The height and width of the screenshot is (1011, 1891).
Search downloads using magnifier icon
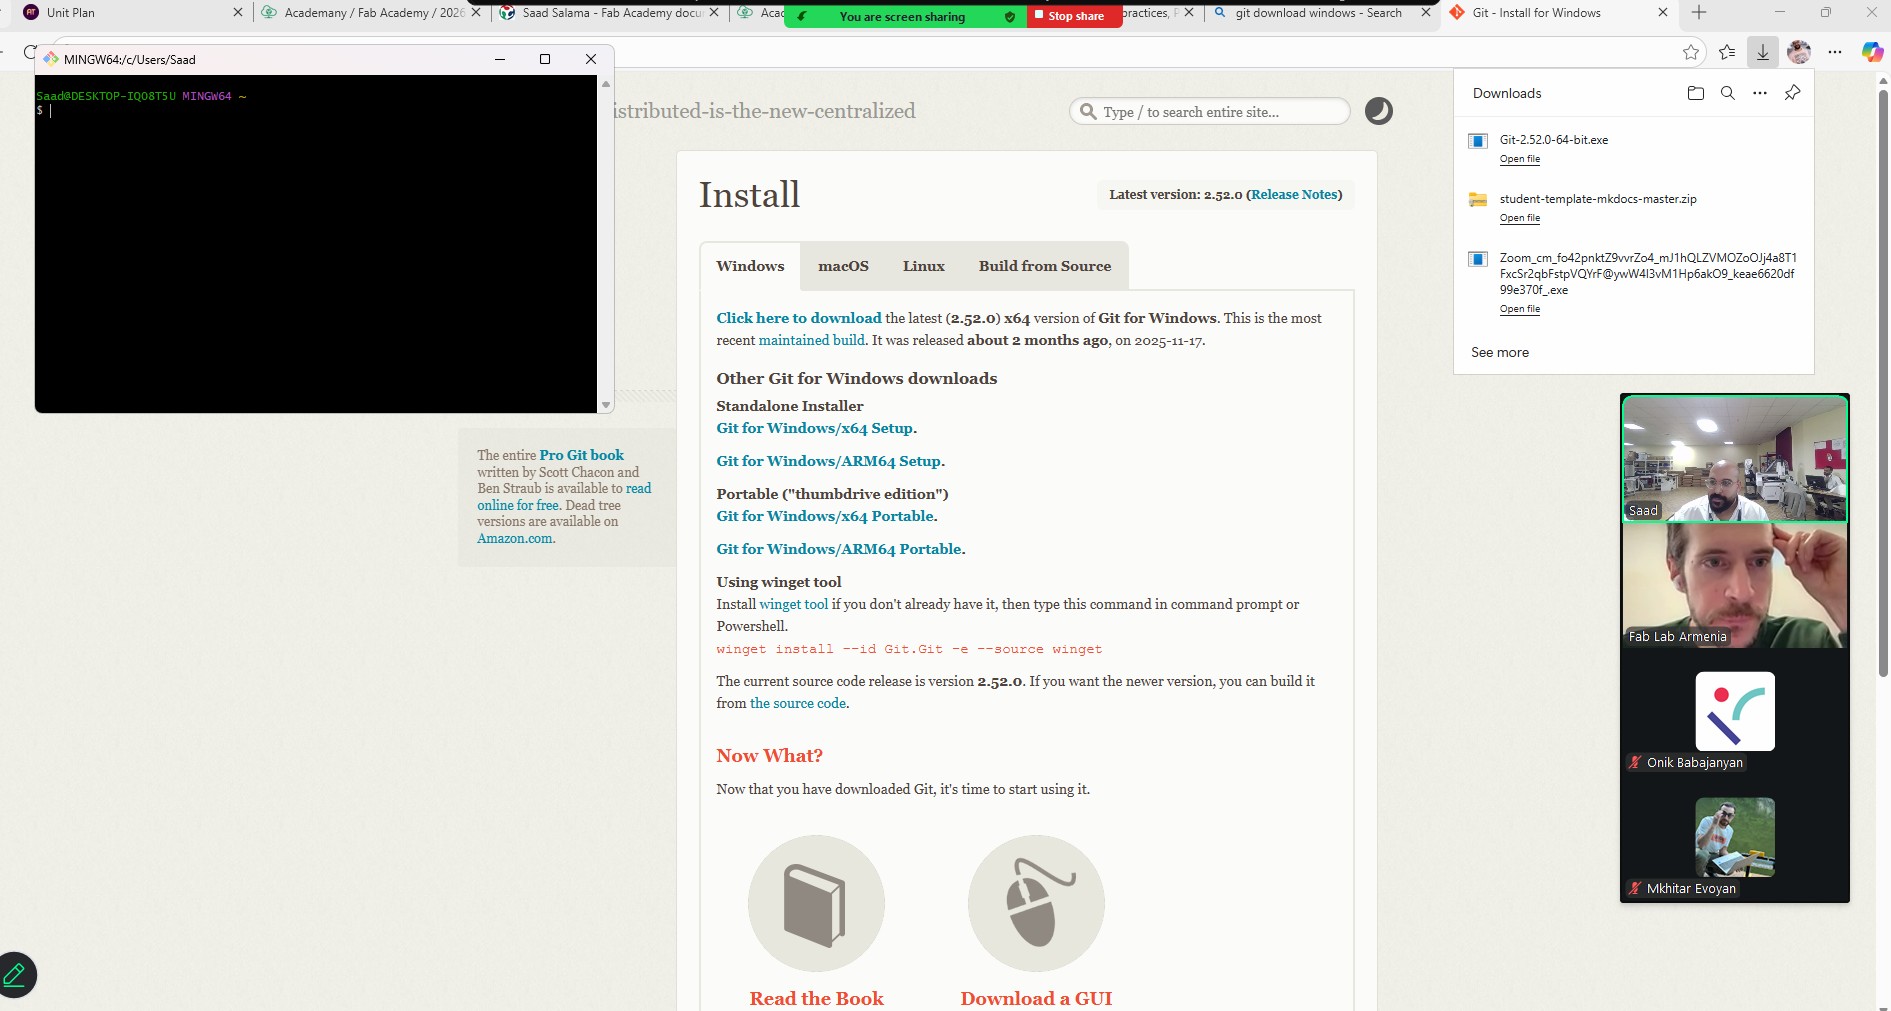point(1727,93)
